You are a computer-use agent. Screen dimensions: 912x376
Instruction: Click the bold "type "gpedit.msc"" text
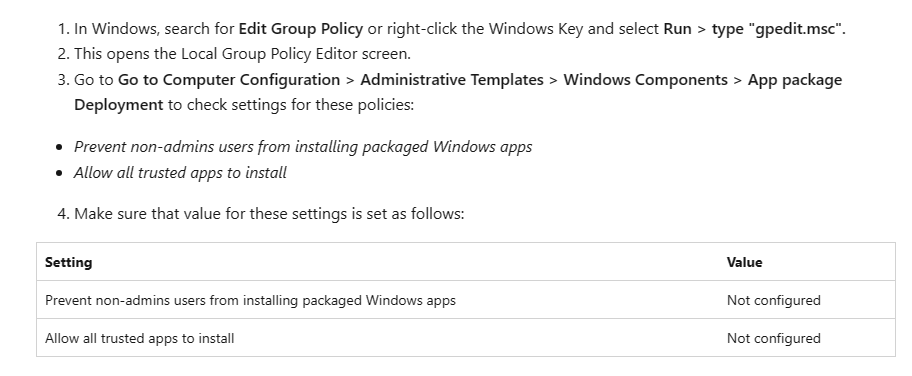tap(778, 29)
